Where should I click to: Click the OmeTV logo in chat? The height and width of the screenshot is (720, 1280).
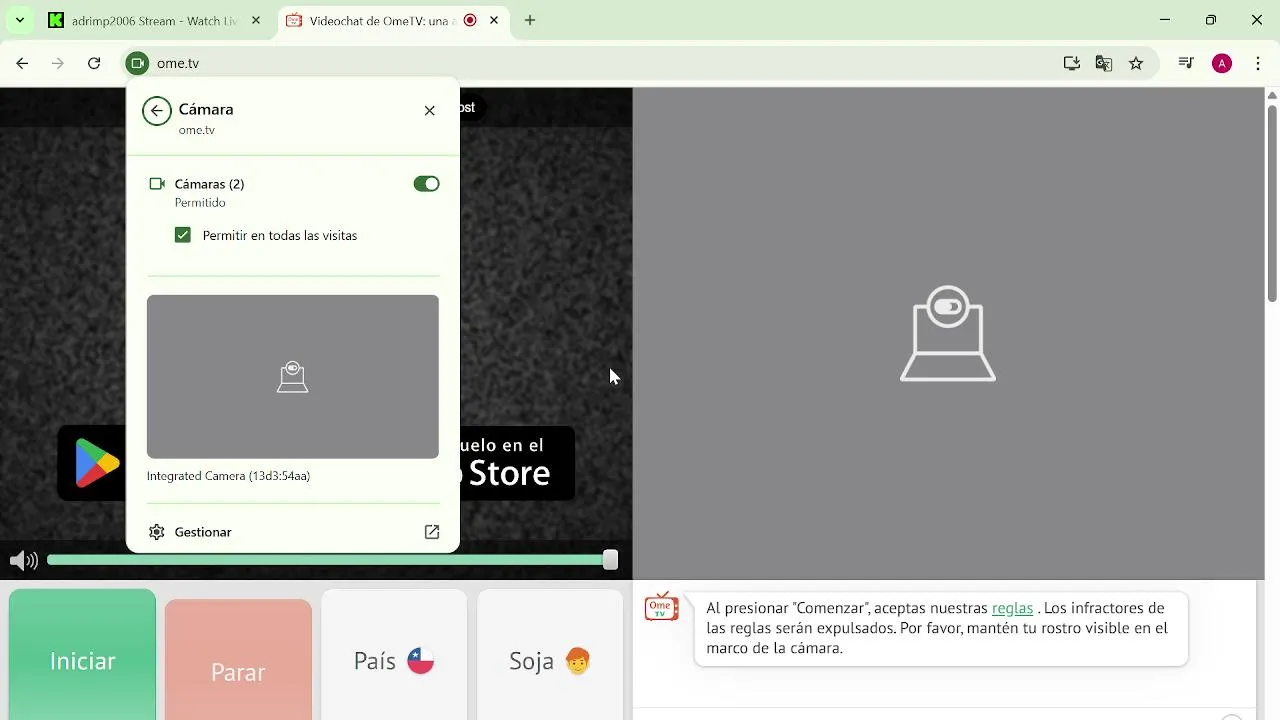(661, 606)
